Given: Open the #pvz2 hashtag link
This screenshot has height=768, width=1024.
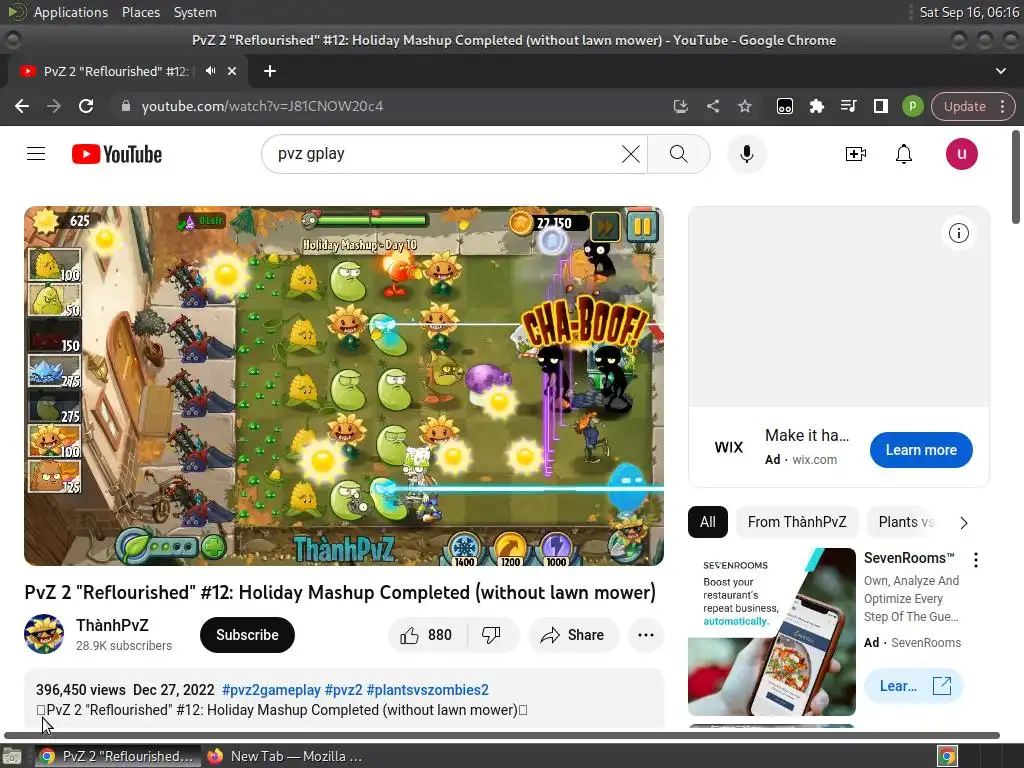Looking at the screenshot, I should [344, 690].
